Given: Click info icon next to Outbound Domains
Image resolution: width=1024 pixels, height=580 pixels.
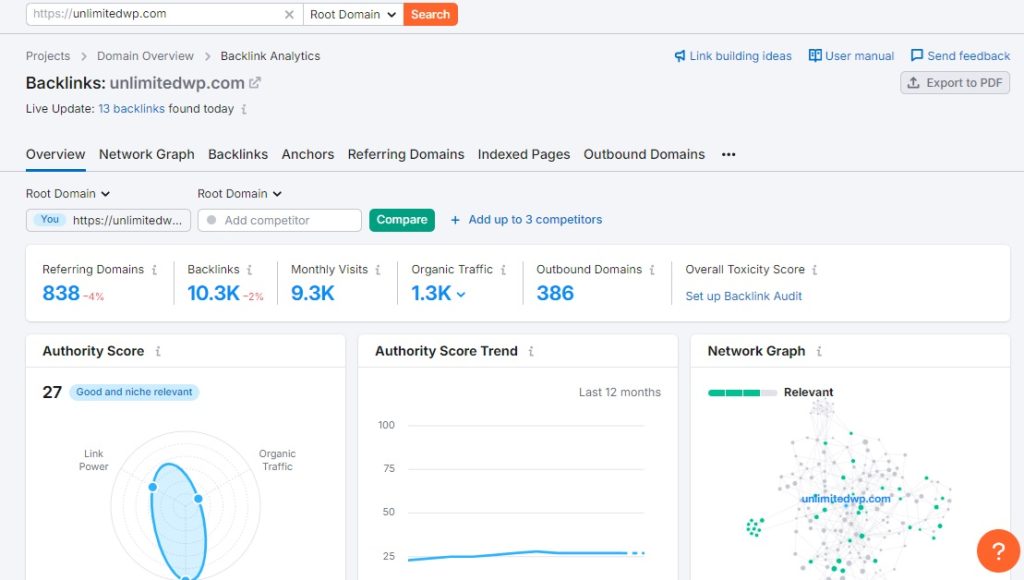Looking at the screenshot, I should 652,270.
